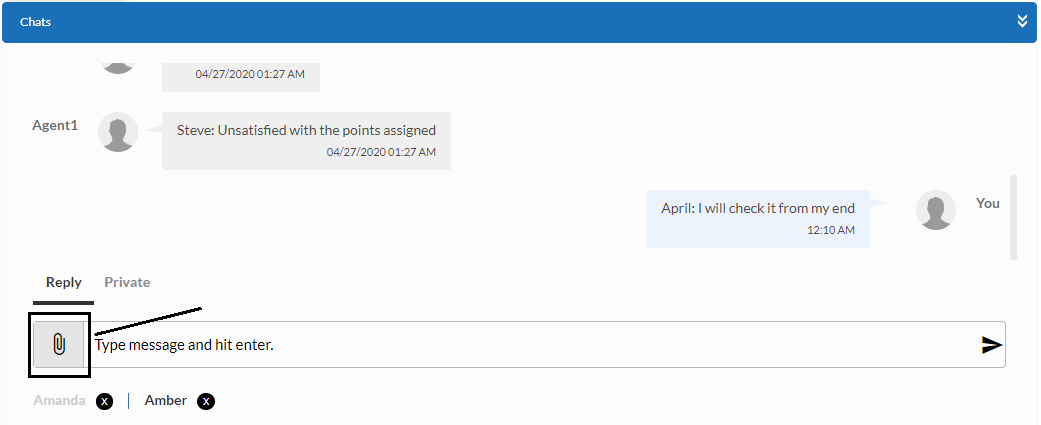Click Steve's 'Unsatisfied with the points assigned' message
This screenshot has width=1041, height=425.
pyautogui.click(x=306, y=130)
